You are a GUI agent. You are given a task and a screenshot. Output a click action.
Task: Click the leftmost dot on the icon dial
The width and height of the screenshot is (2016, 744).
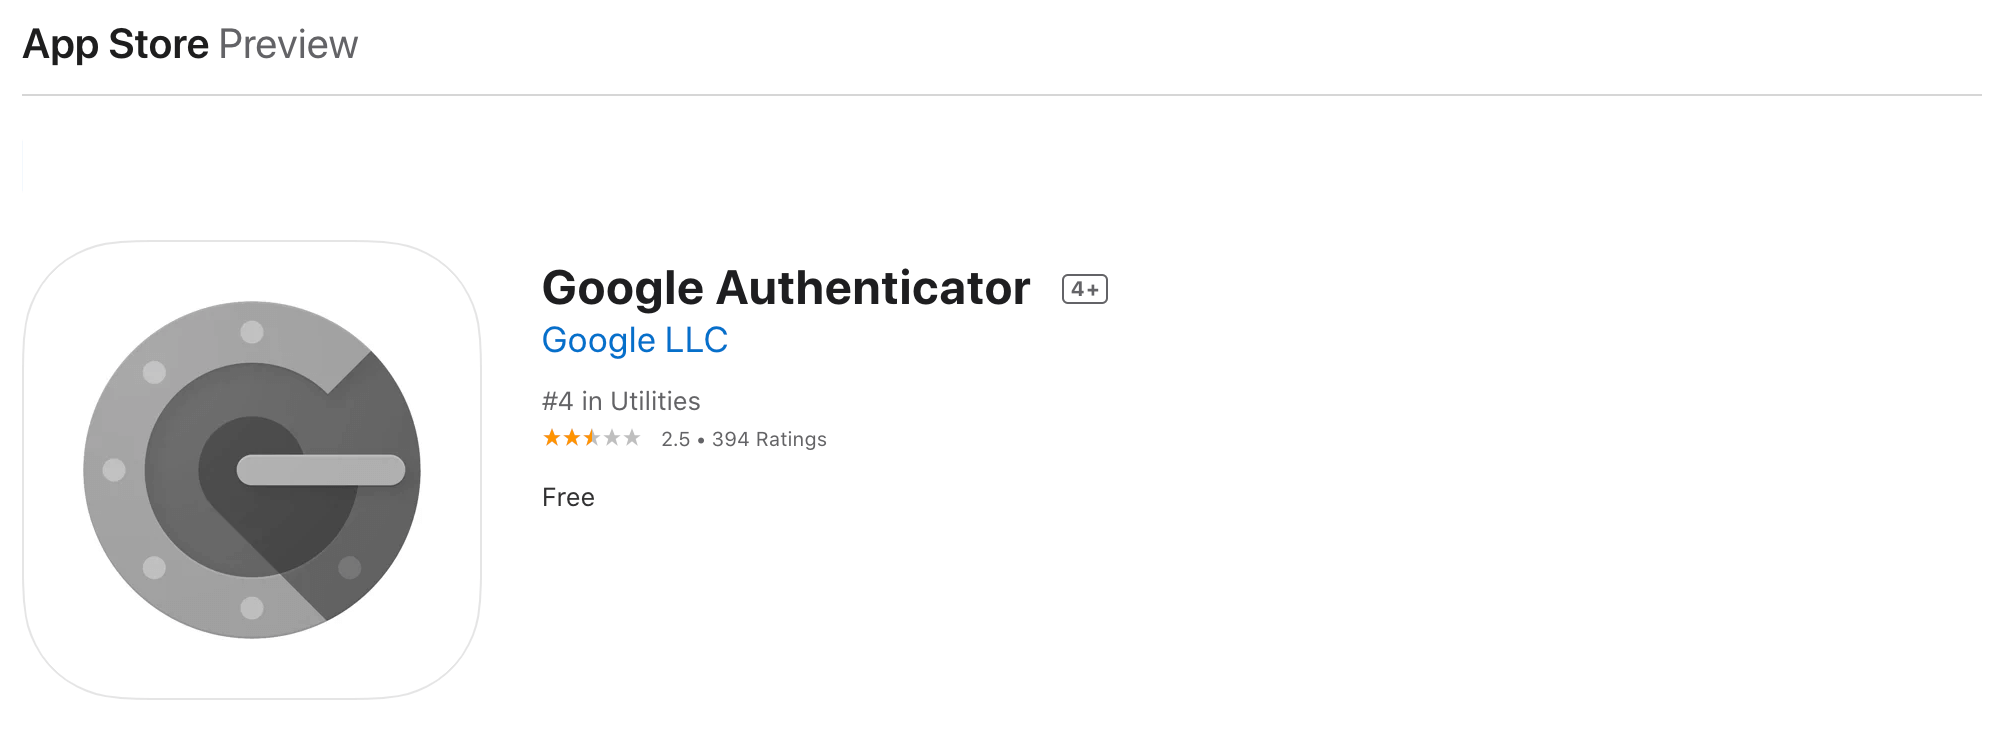114,470
